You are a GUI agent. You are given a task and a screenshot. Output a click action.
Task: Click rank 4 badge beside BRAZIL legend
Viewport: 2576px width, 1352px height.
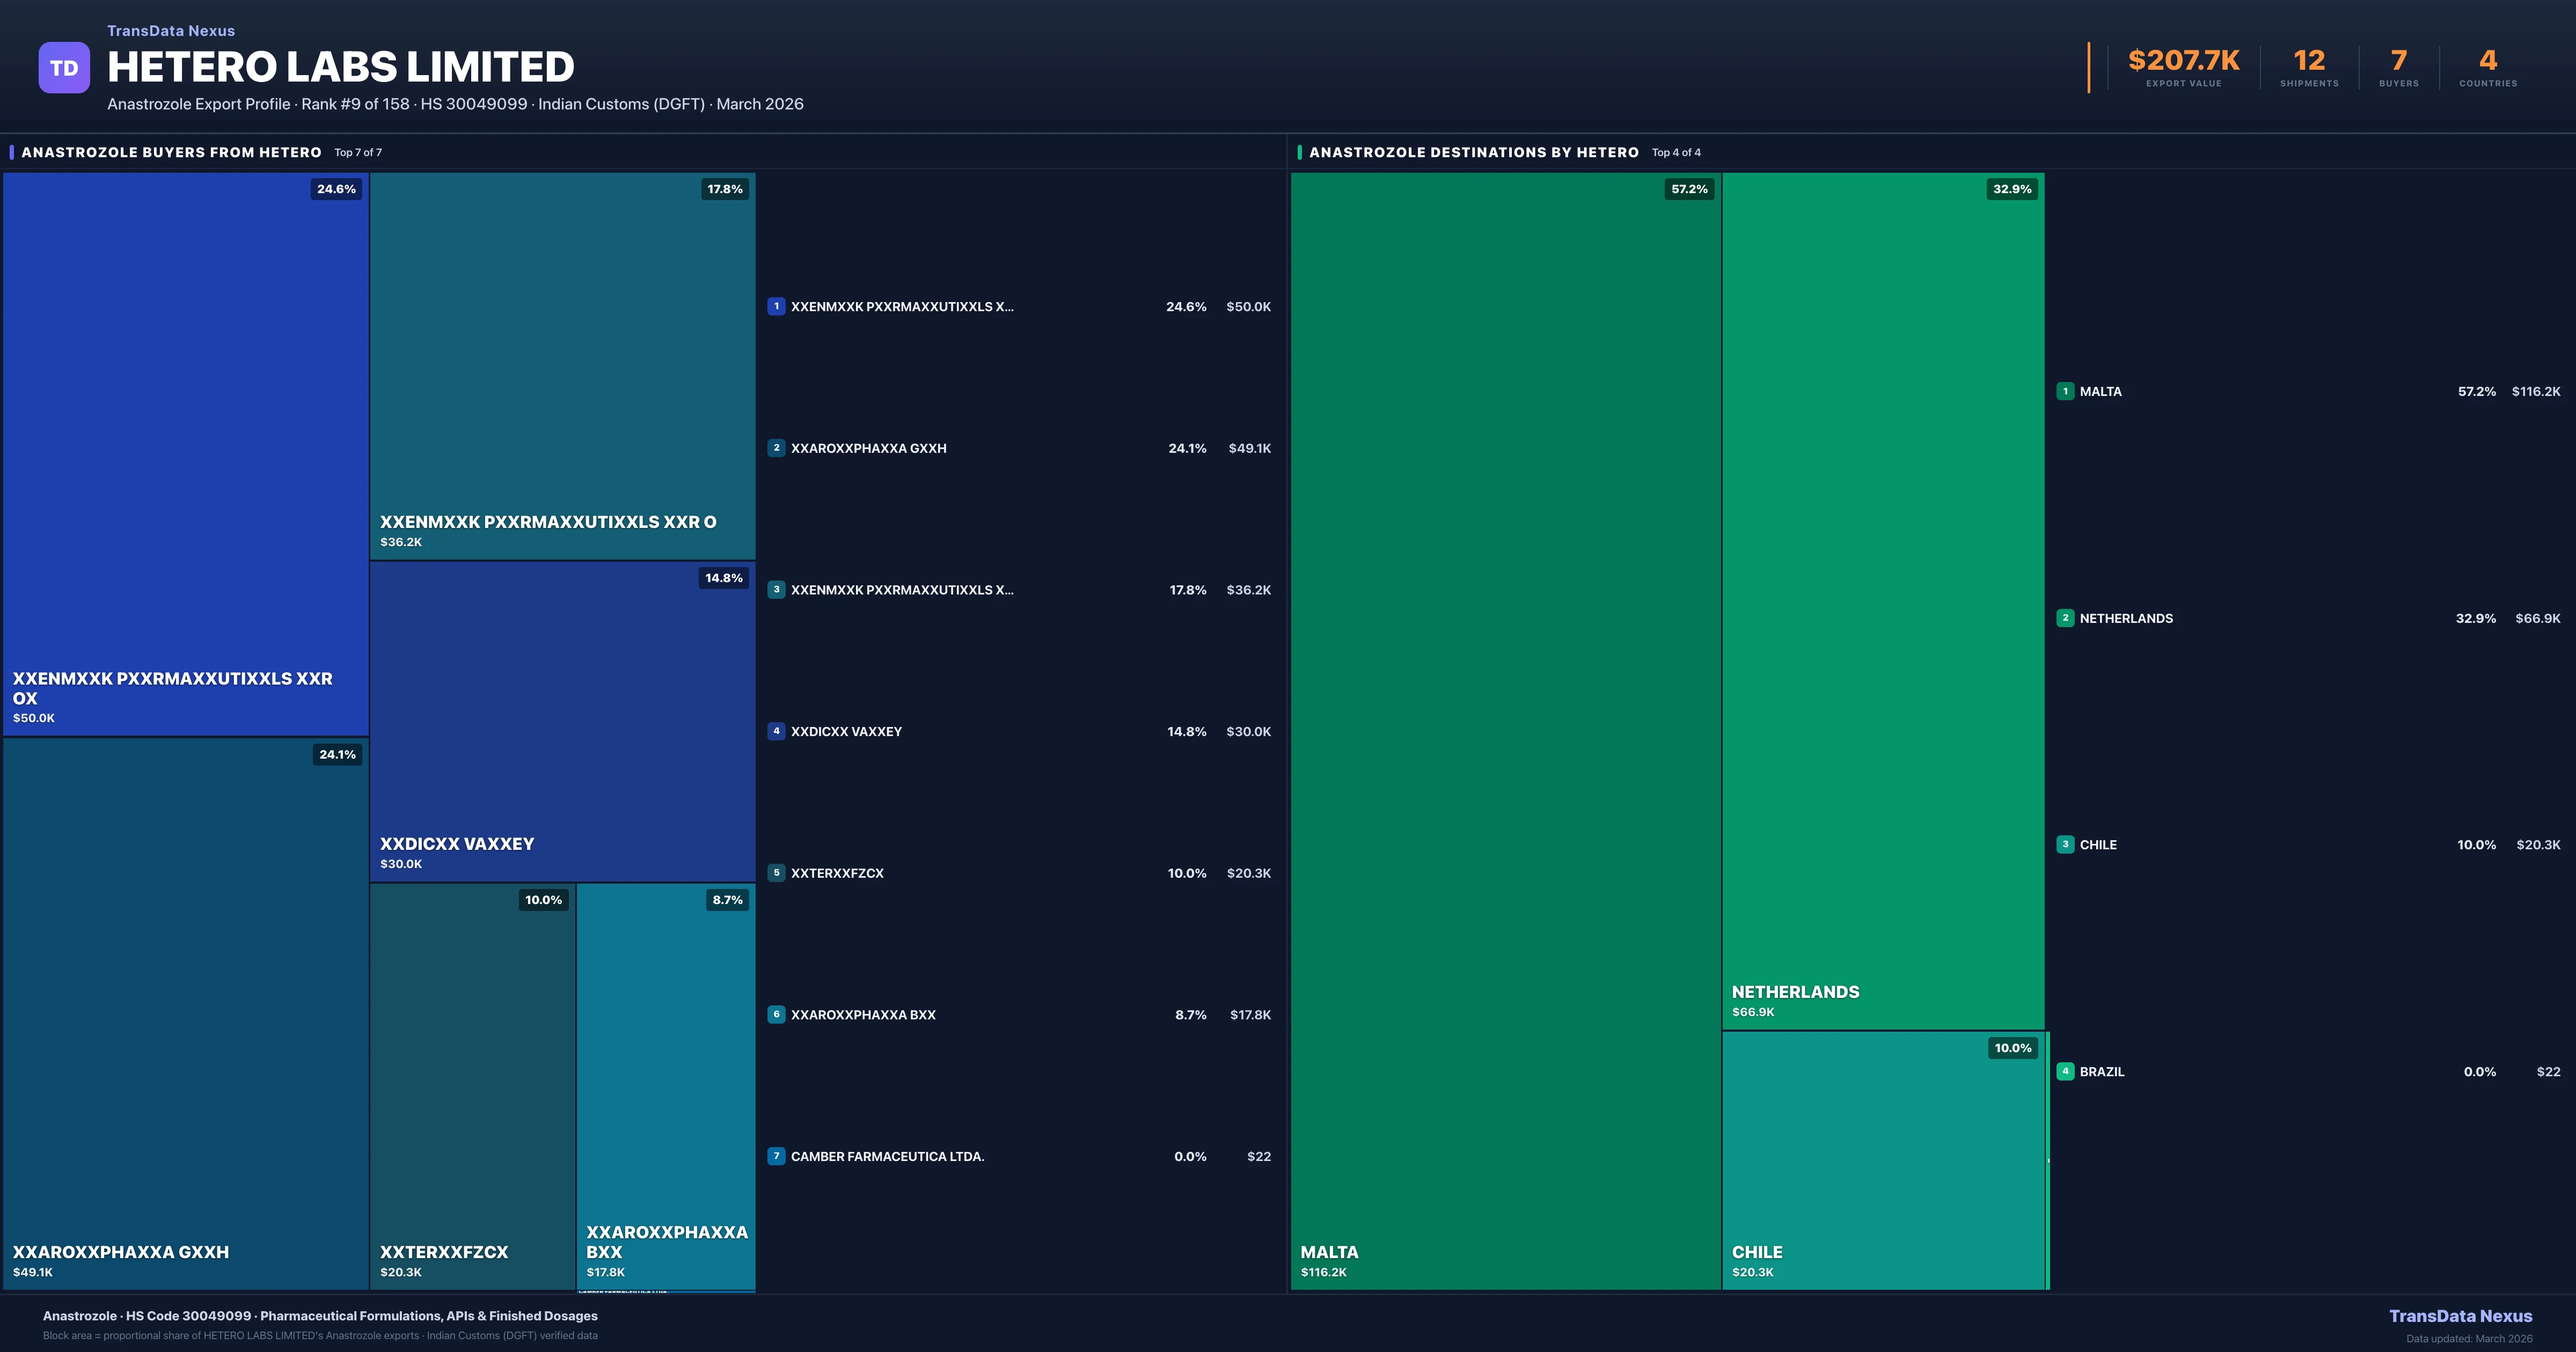click(x=2065, y=1071)
